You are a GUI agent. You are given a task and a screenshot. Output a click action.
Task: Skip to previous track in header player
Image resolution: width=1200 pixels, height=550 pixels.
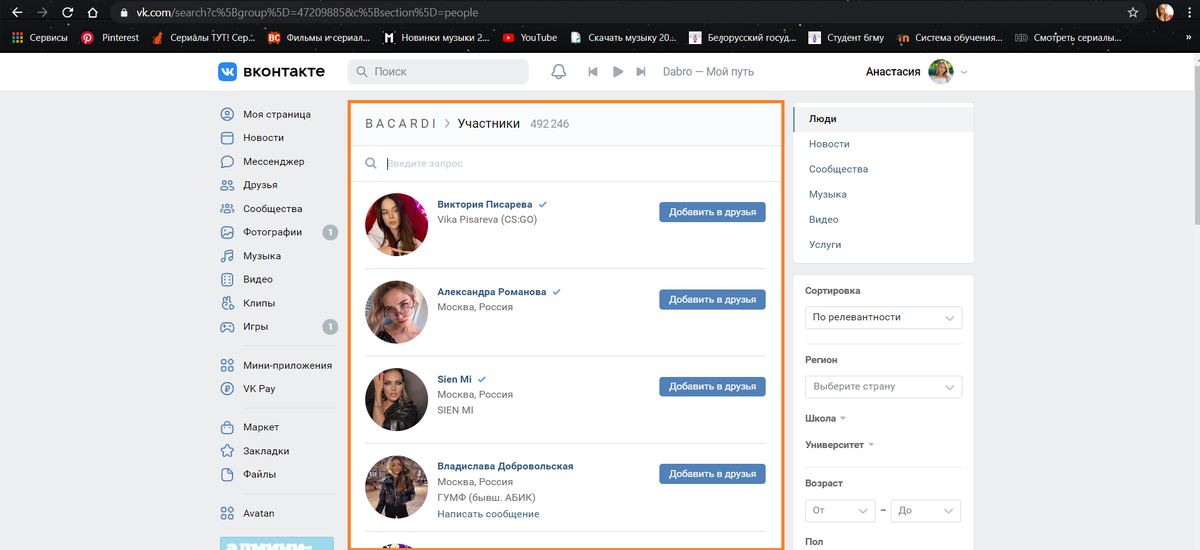point(593,72)
